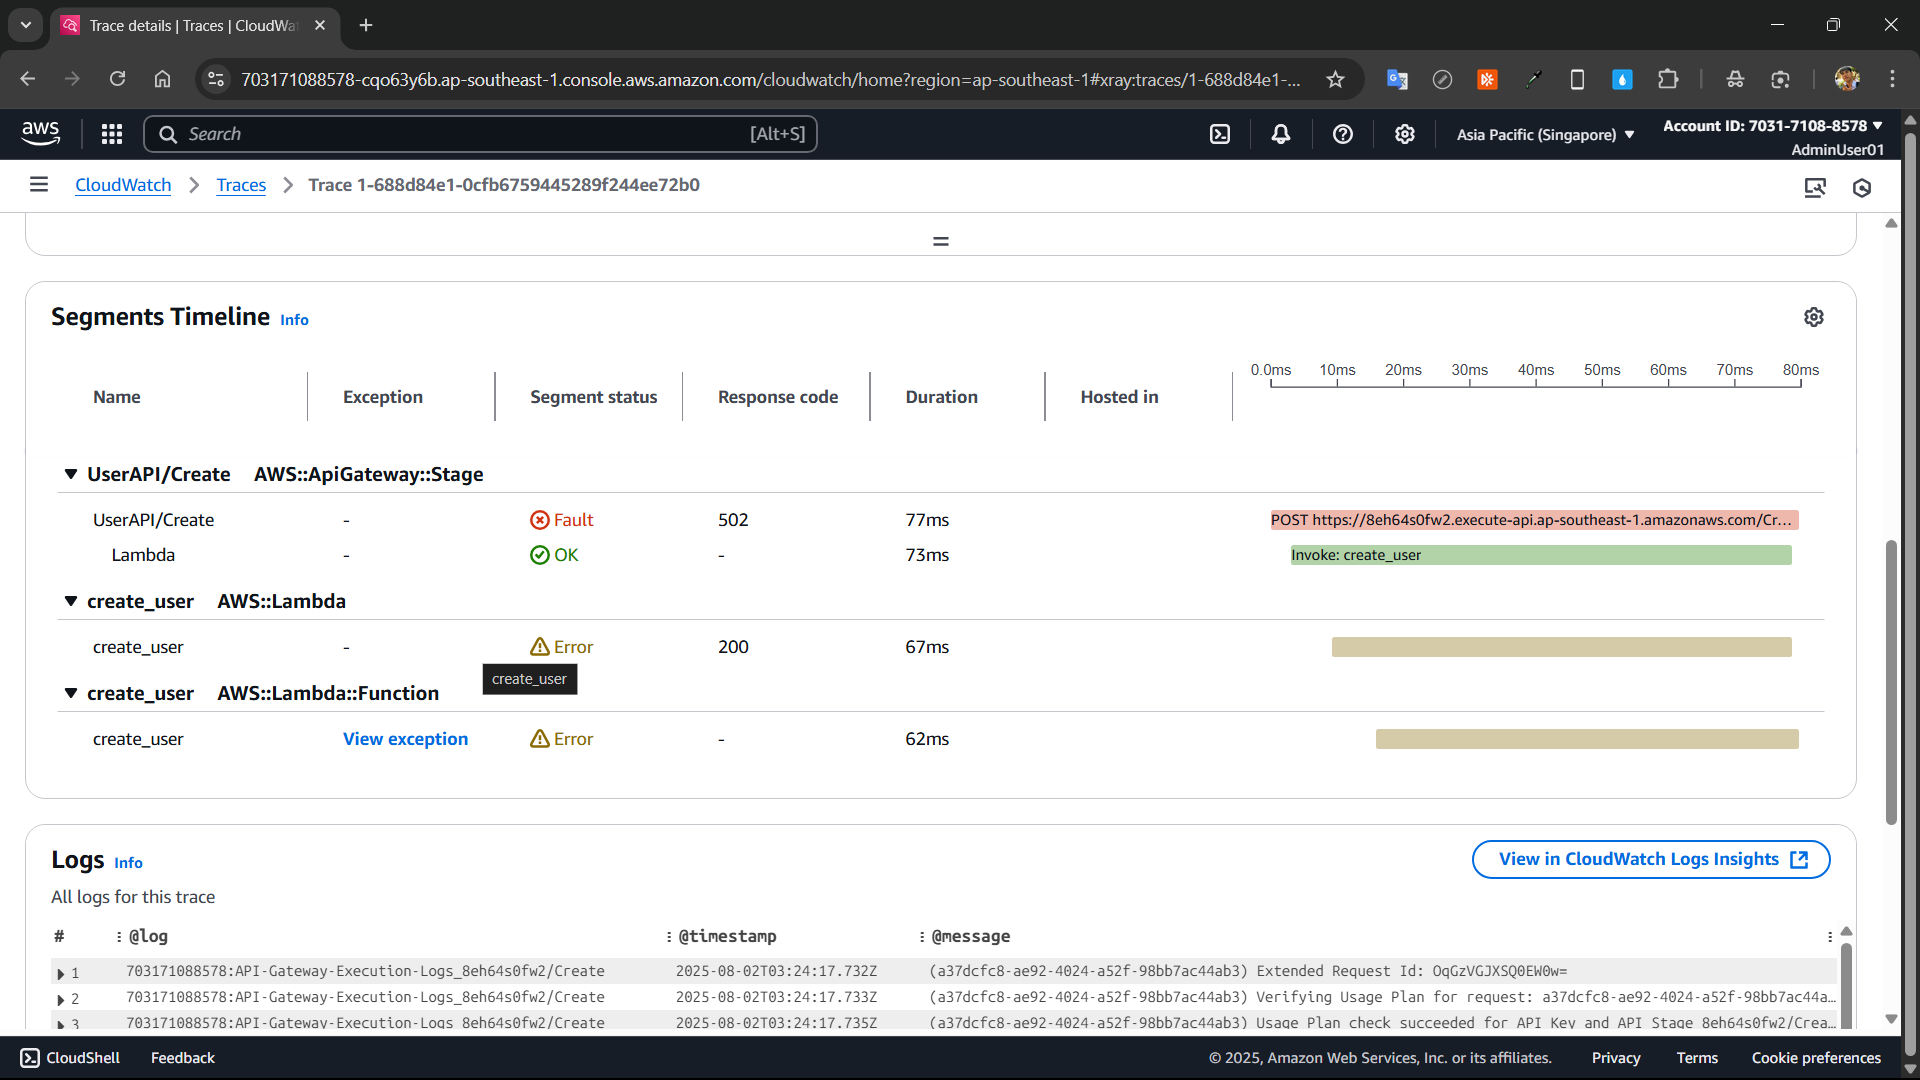This screenshot has height=1080, width=1920.
Task: Open the Account ID dropdown menu
Action: point(1773,126)
